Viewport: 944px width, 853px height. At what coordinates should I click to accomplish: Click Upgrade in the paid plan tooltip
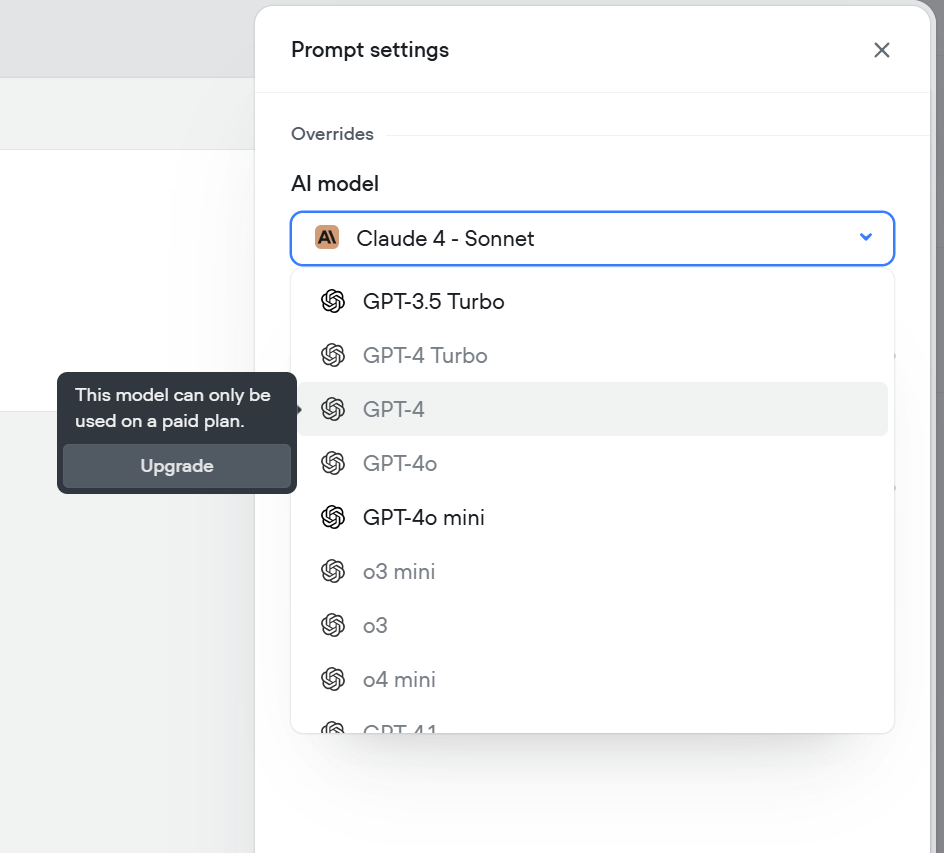[x=177, y=466]
